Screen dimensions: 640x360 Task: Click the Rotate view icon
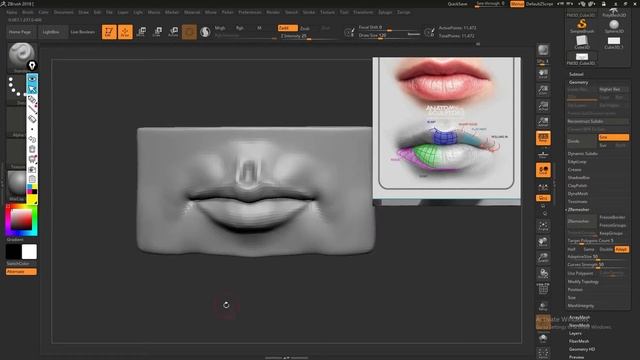click(x=543, y=274)
